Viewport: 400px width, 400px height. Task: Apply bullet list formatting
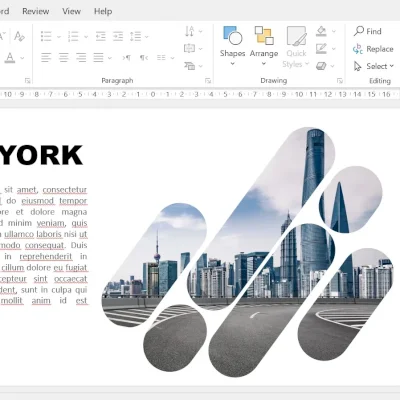(46, 36)
